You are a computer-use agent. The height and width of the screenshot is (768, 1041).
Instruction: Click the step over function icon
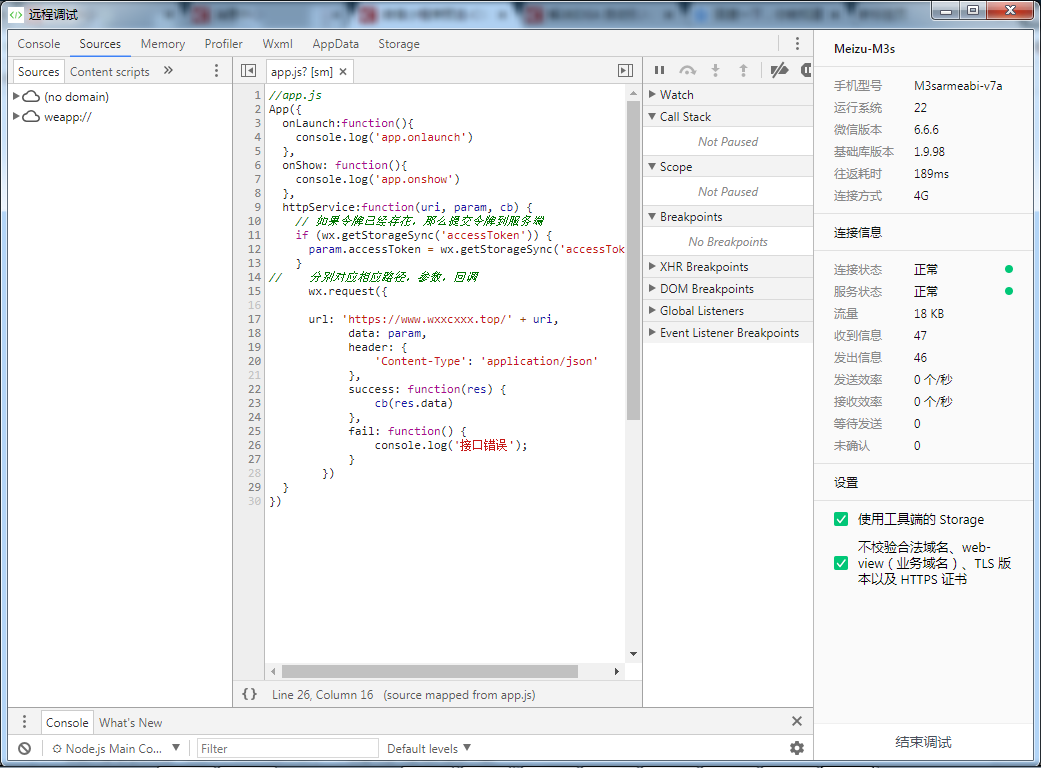(x=688, y=70)
